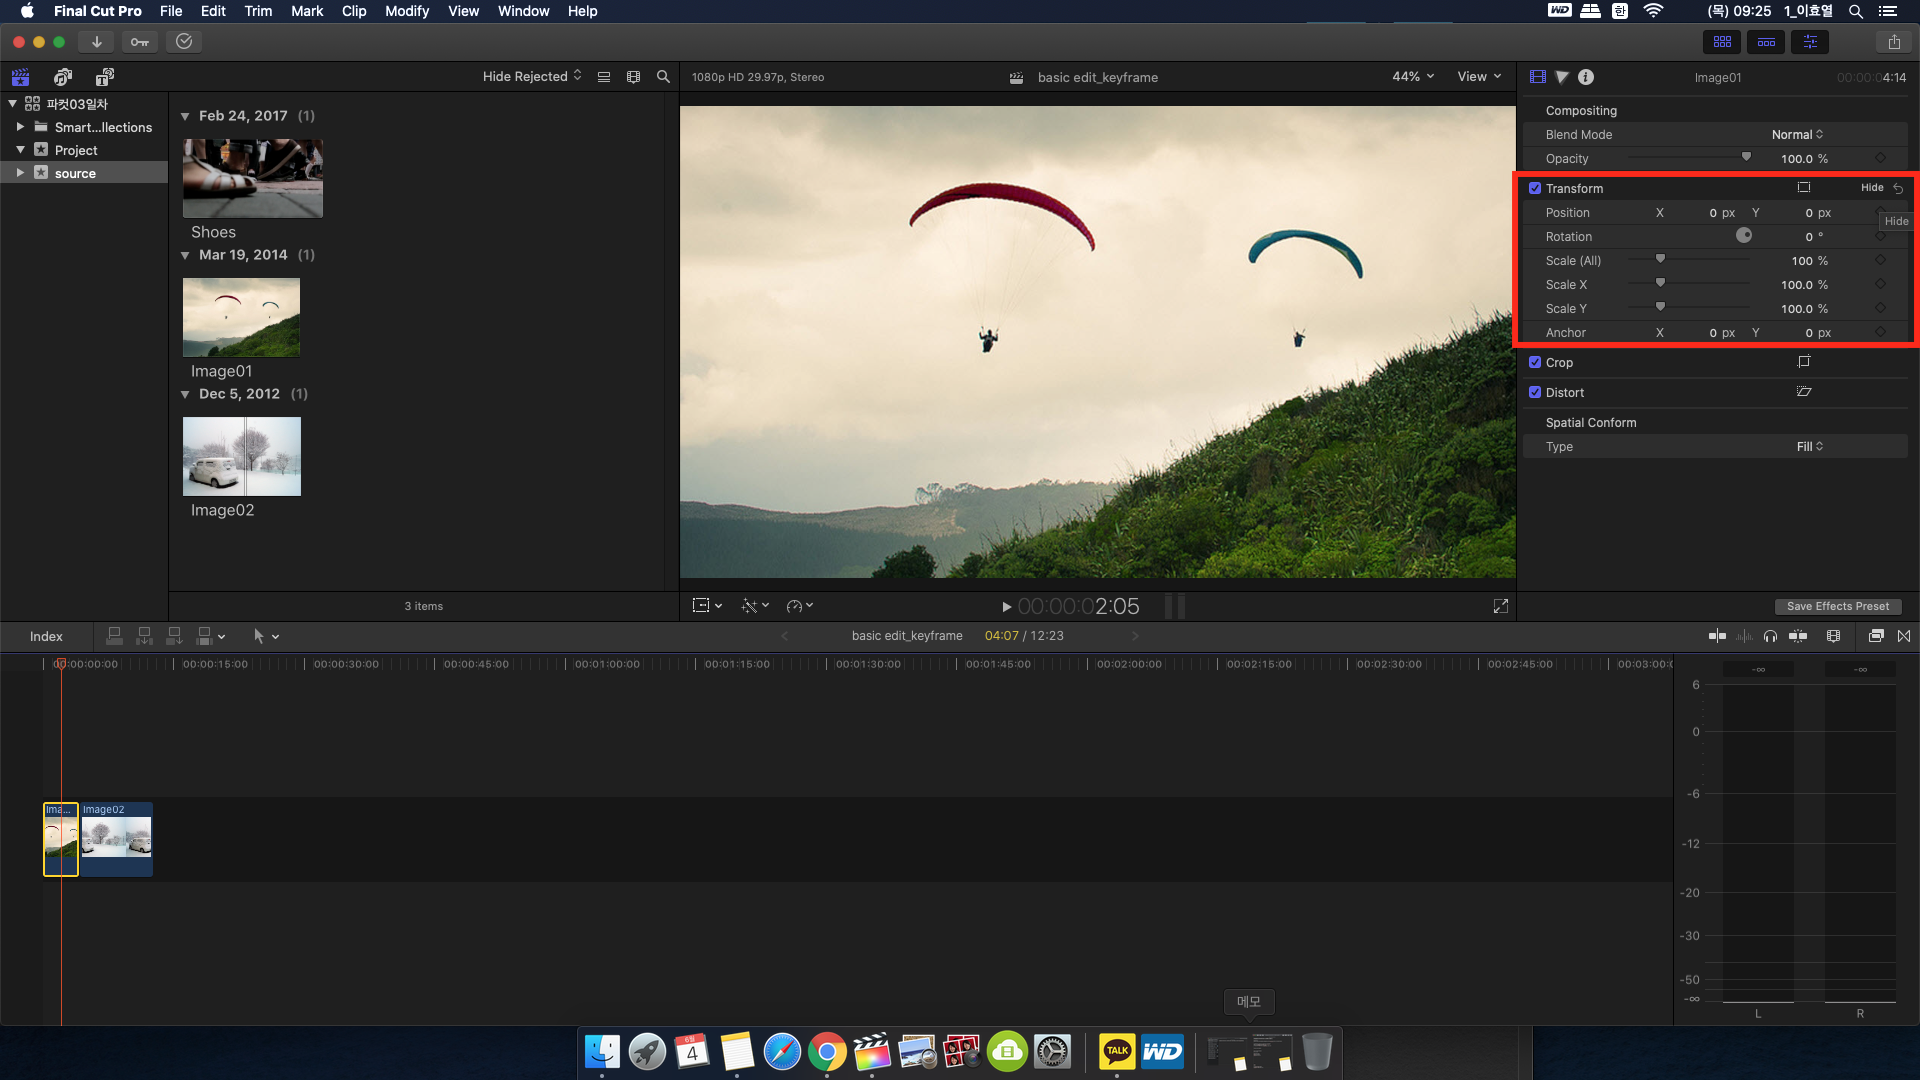The width and height of the screenshot is (1920, 1080).
Task: Uncheck the Transform checkbox
Action: pyautogui.click(x=1535, y=188)
